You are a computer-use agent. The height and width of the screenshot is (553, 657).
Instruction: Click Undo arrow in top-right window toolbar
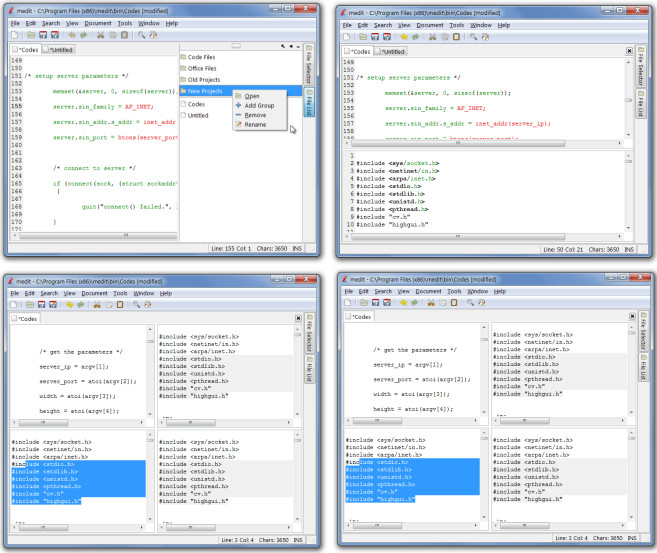tap(404, 37)
